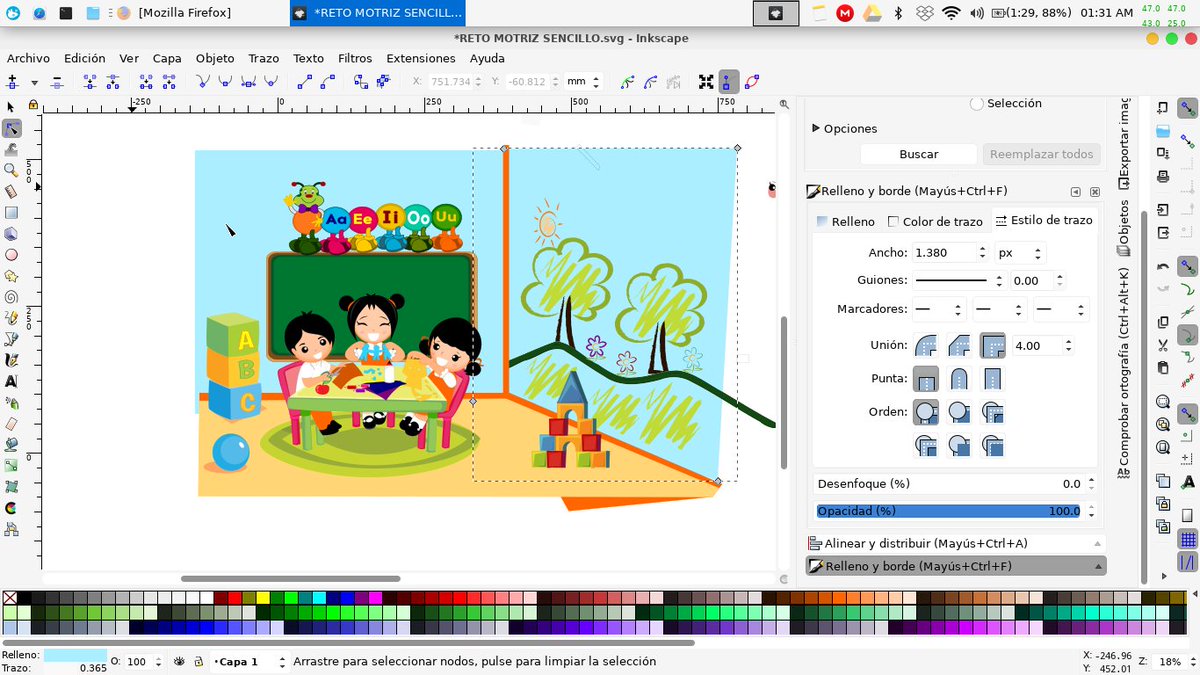Select the Calligraphy tool

pyautogui.click(x=11, y=360)
